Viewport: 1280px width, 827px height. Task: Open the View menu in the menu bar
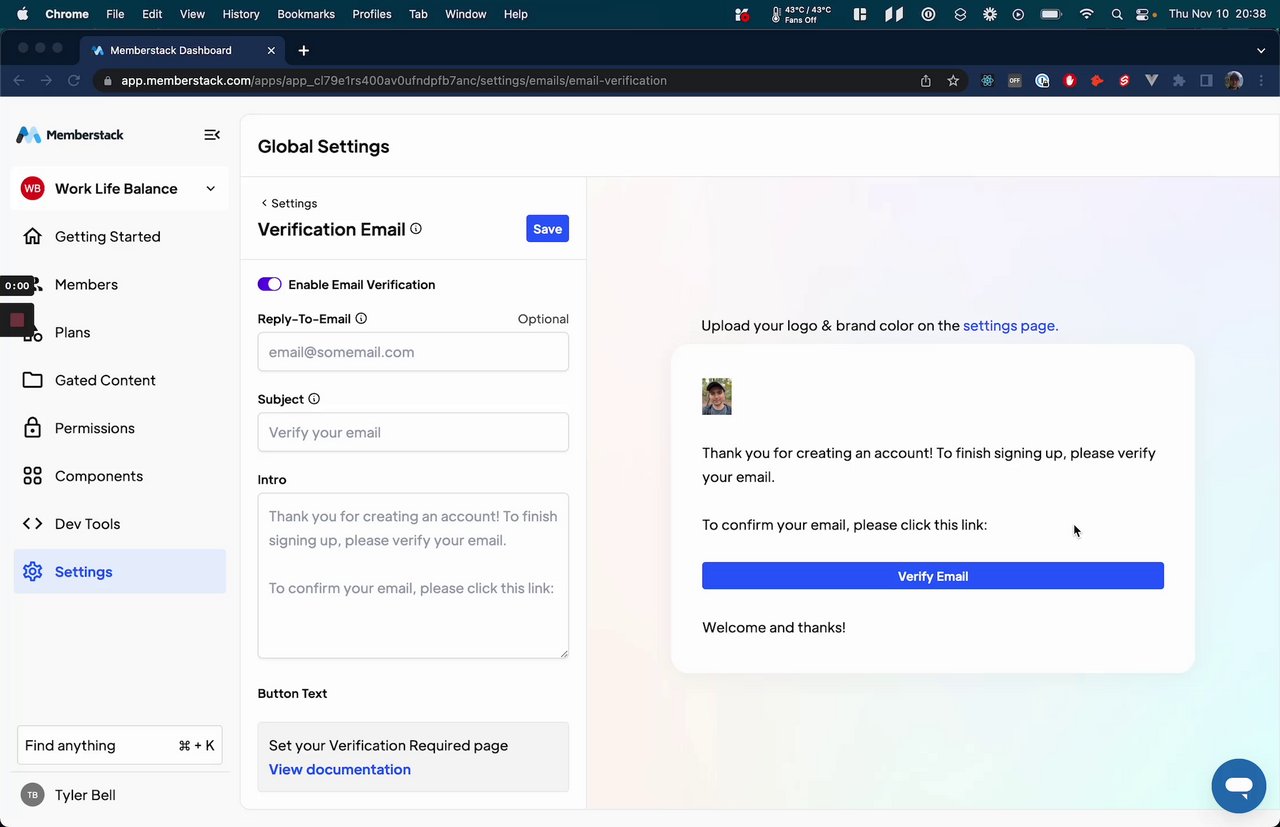tap(192, 14)
